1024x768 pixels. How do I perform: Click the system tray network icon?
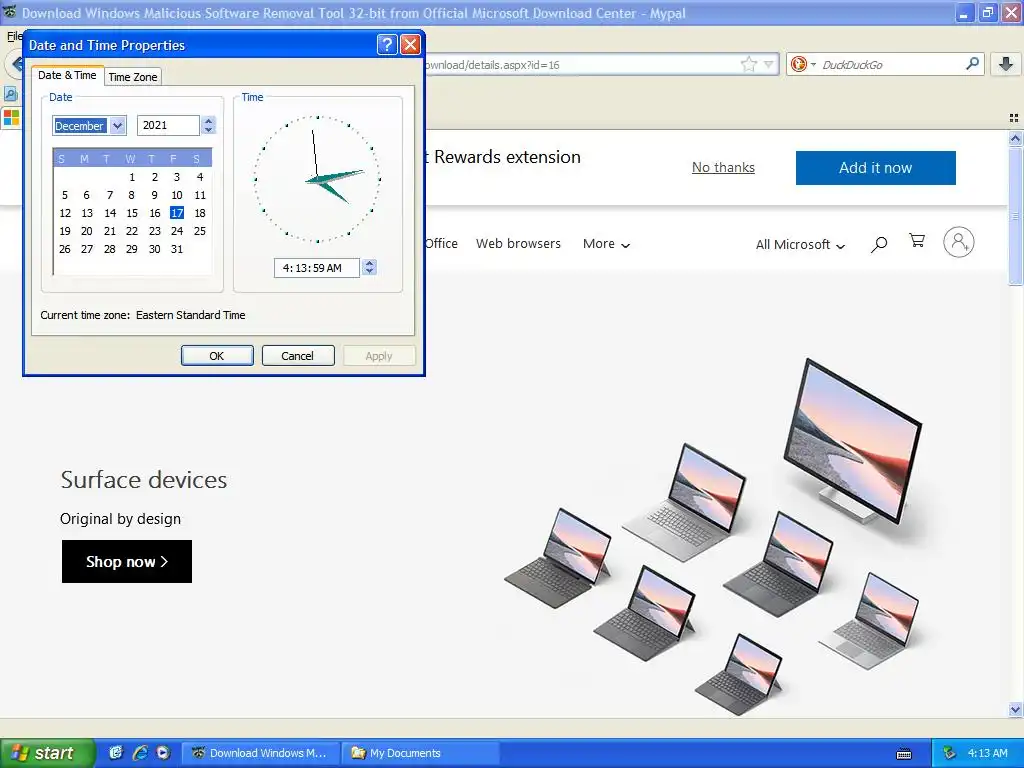pyautogui.click(x=949, y=753)
